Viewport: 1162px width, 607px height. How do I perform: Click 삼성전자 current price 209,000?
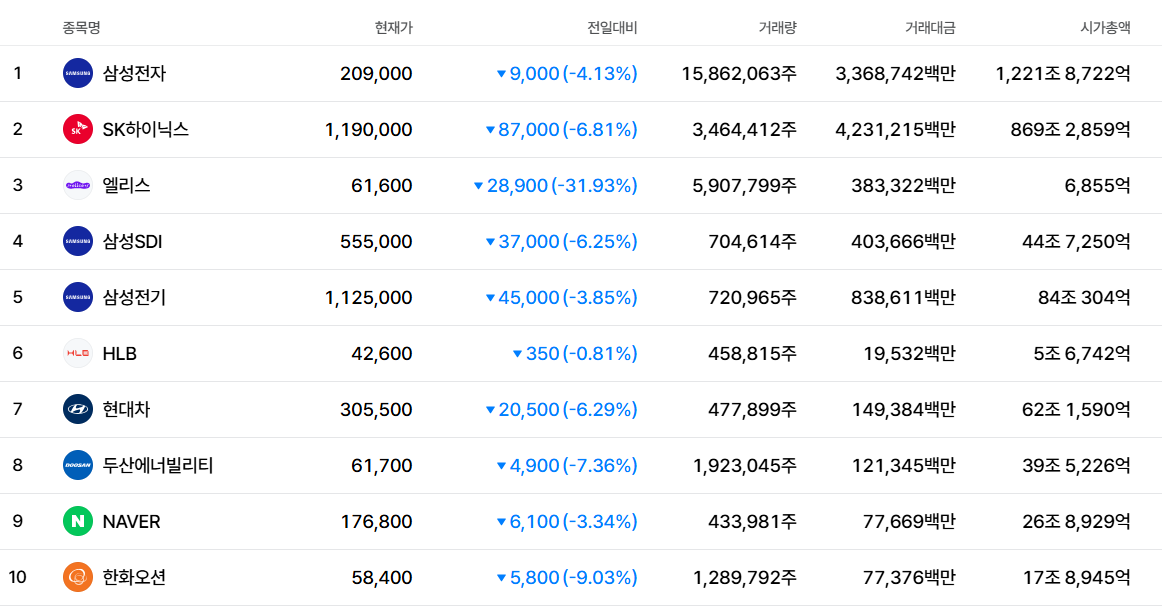coord(376,73)
